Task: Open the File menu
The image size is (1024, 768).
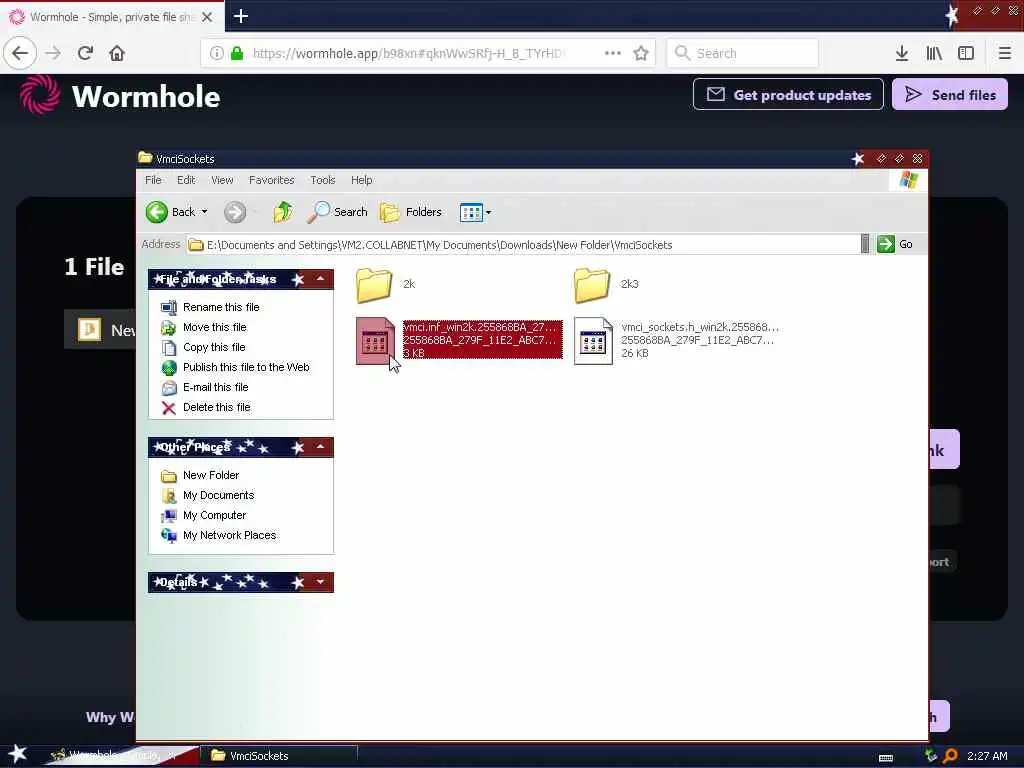Action: 153,180
